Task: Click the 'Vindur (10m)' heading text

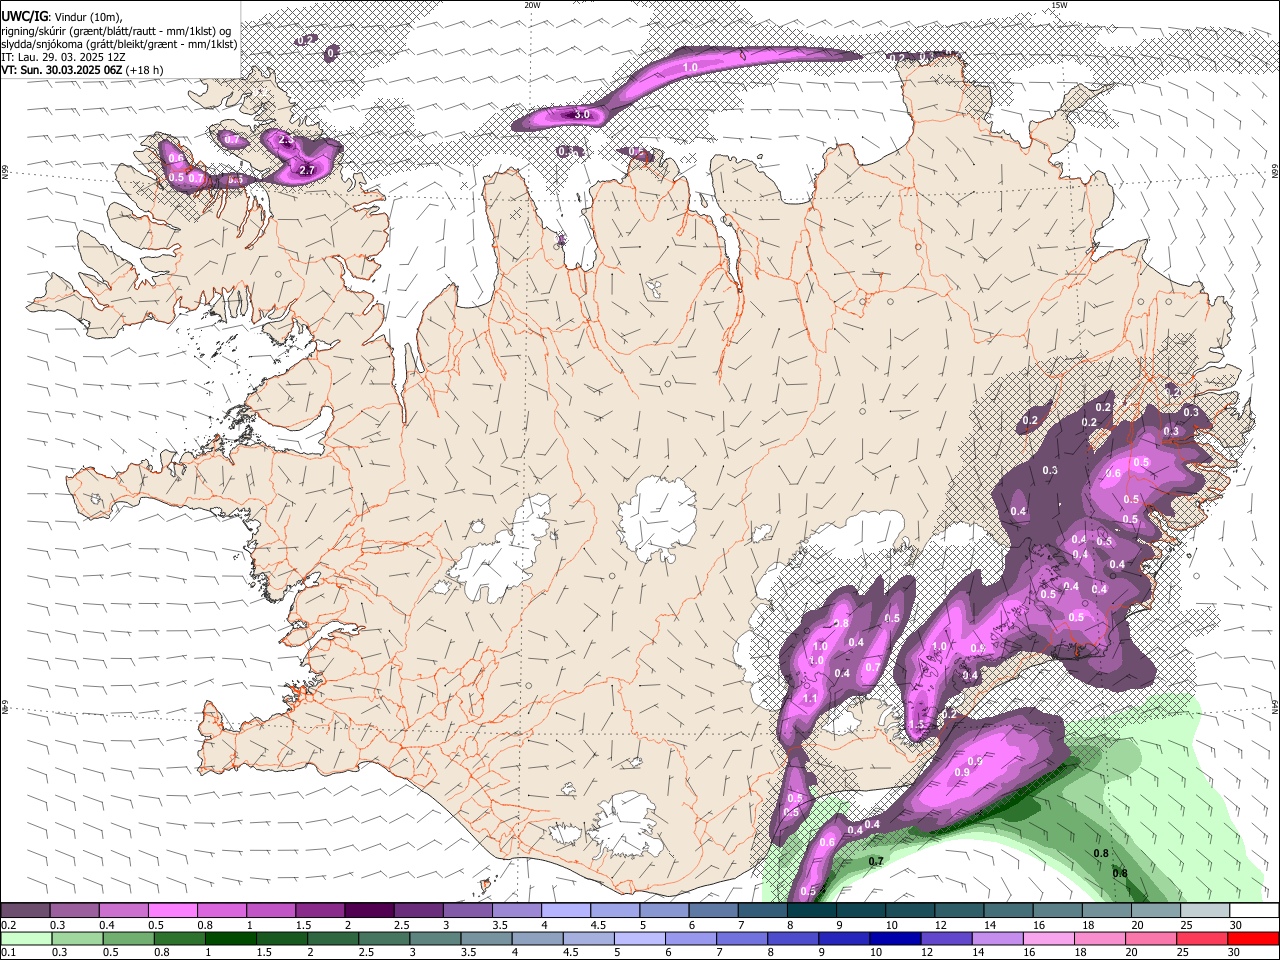Action: (88, 17)
